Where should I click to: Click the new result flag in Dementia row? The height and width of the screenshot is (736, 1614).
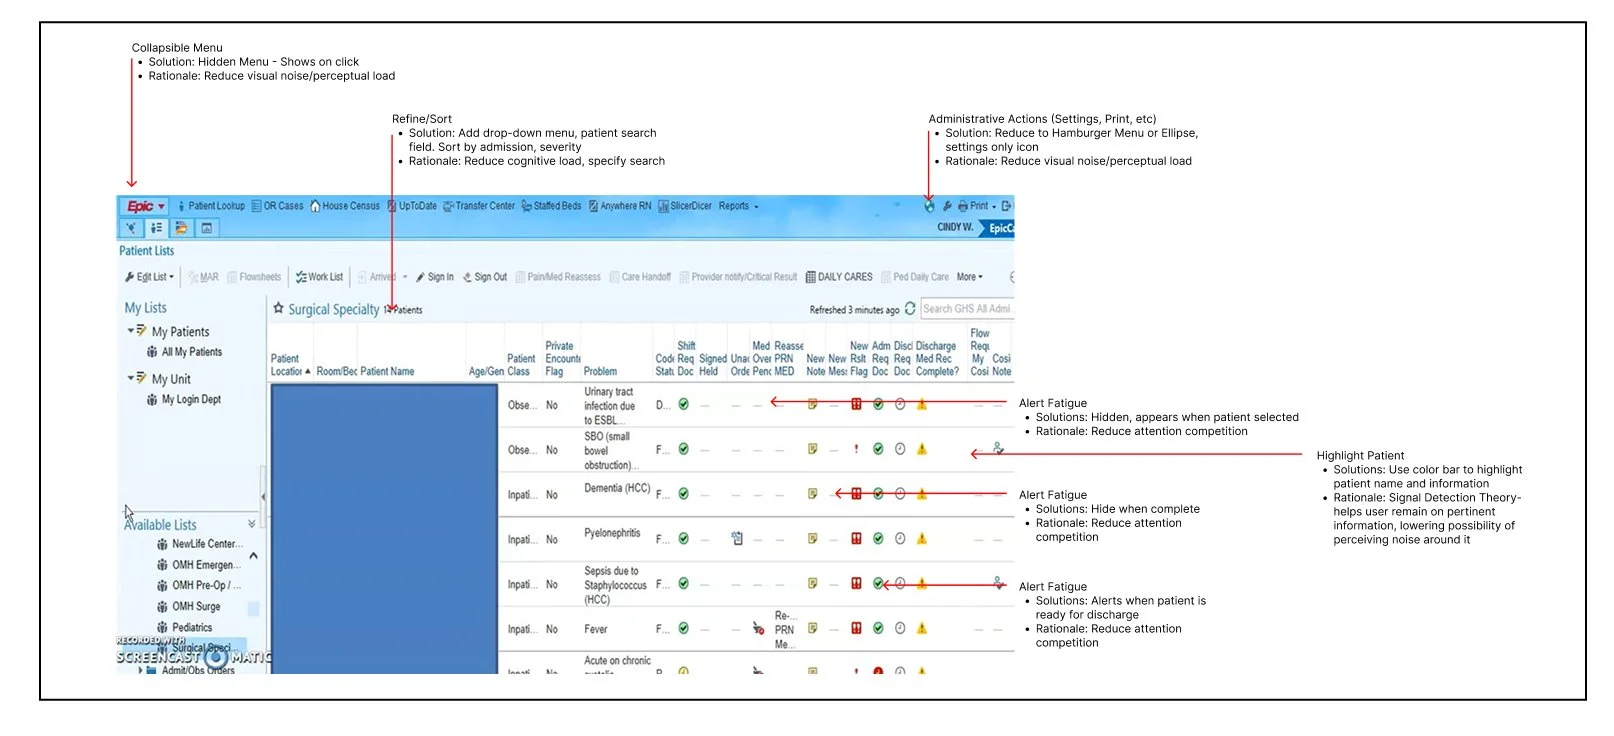click(x=856, y=494)
